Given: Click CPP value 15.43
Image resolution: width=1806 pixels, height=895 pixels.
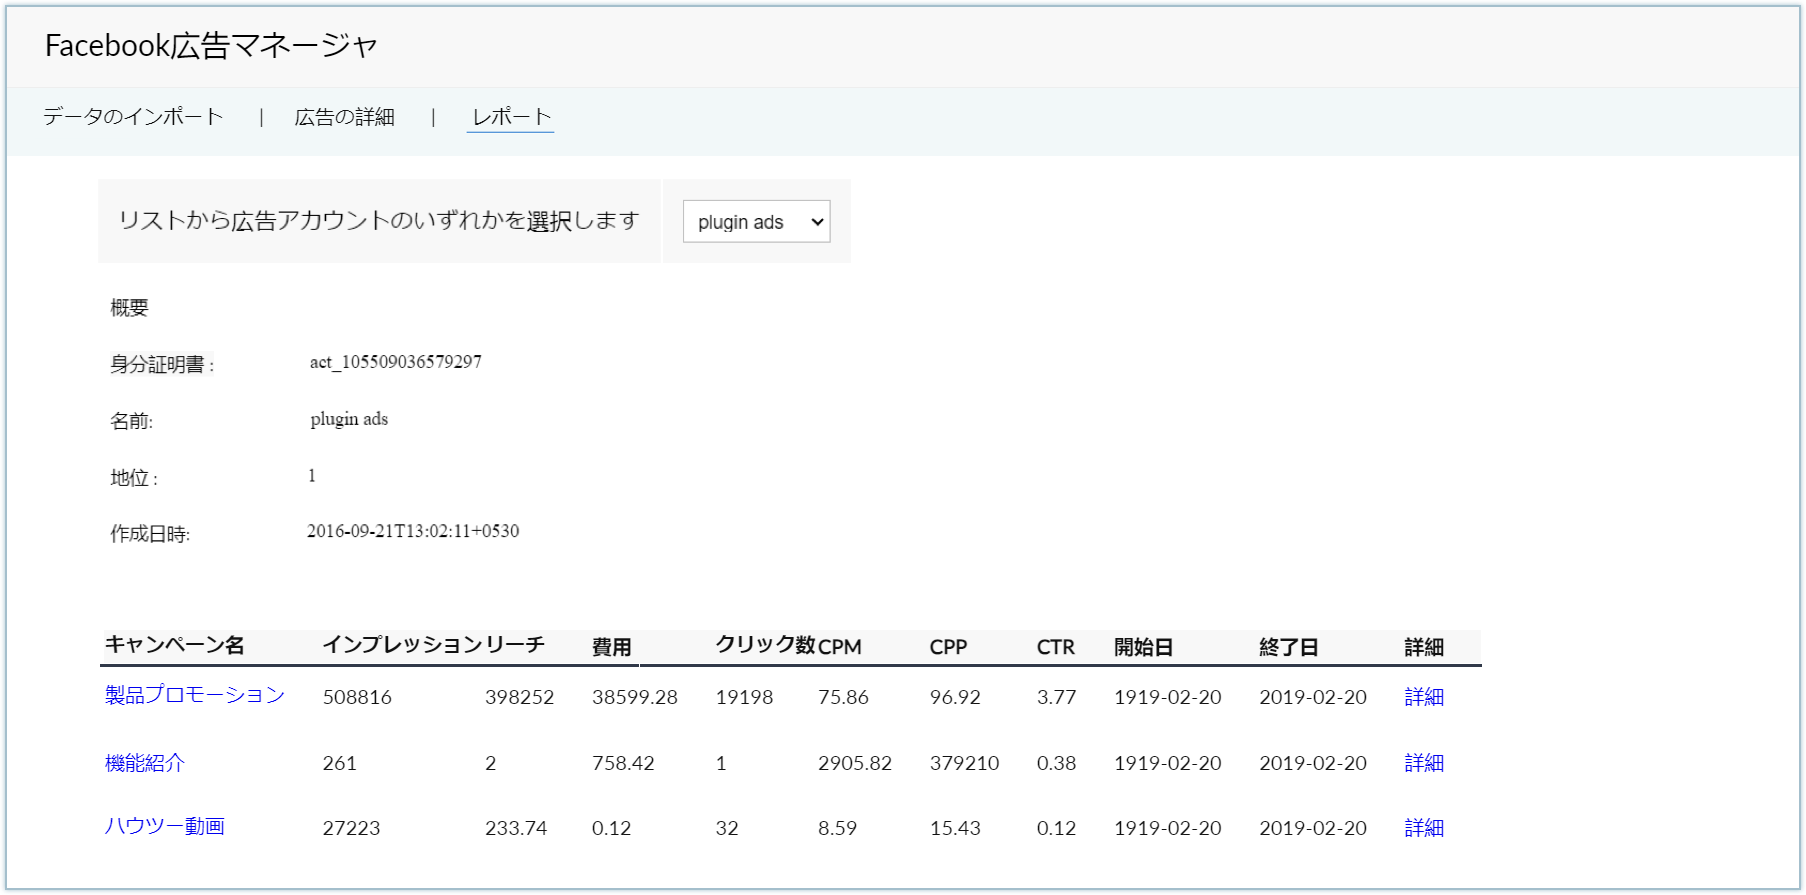Looking at the screenshot, I should [x=955, y=828].
